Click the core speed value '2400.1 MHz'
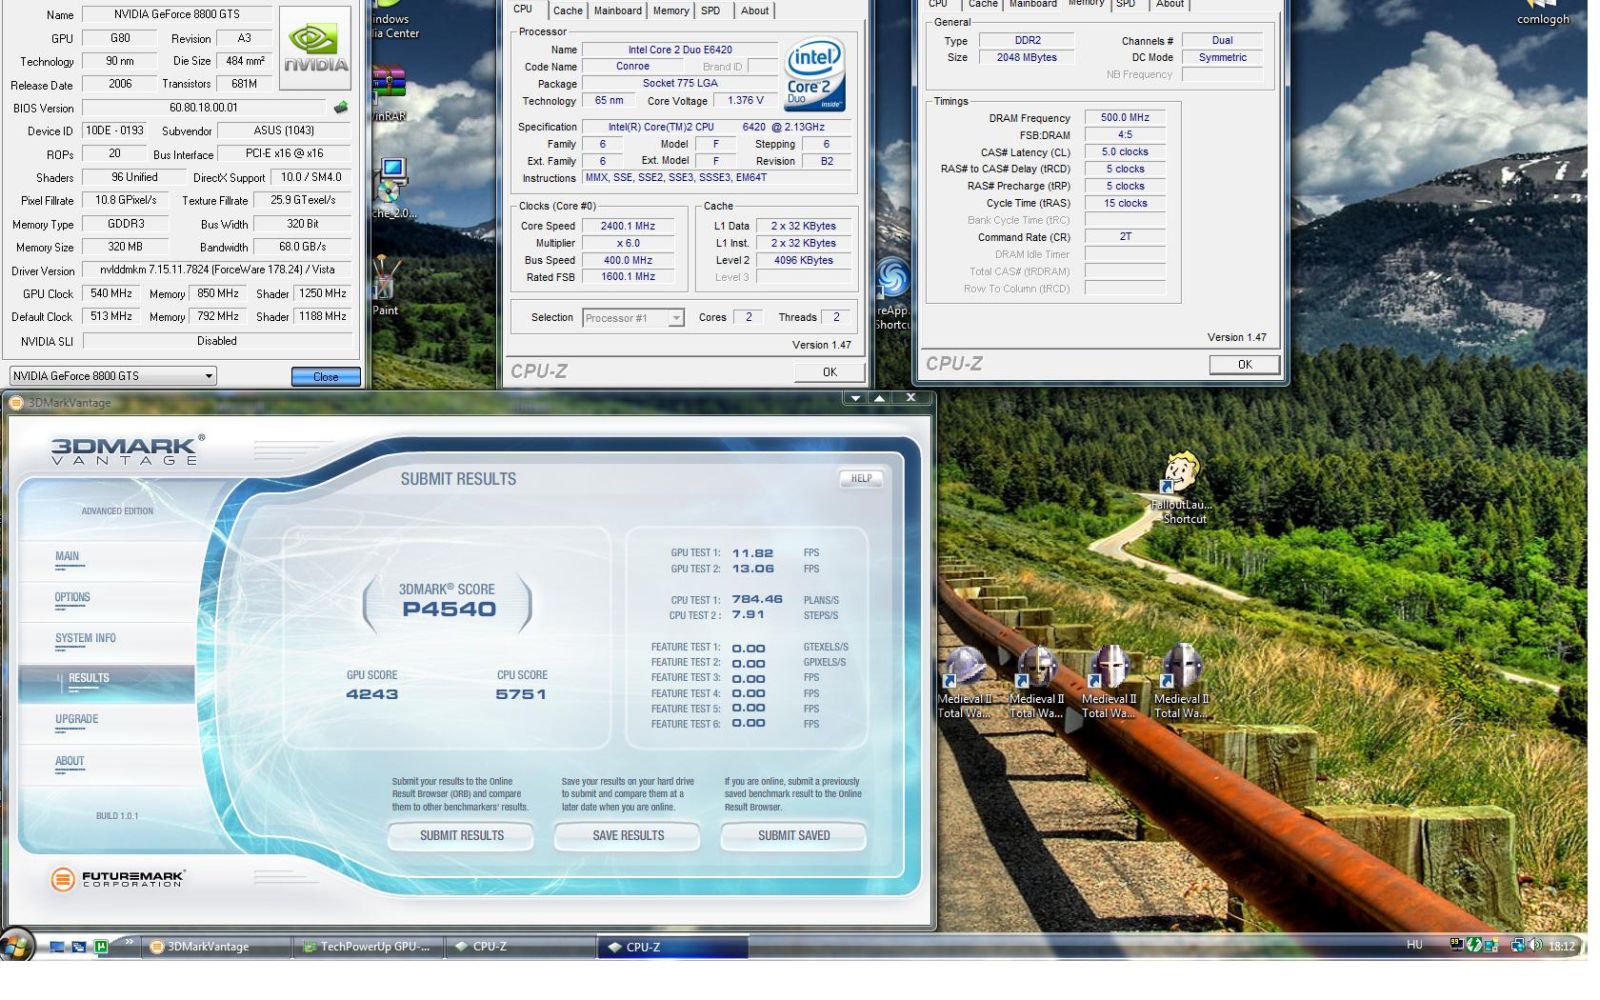The width and height of the screenshot is (1600, 1000). (x=628, y=226)
